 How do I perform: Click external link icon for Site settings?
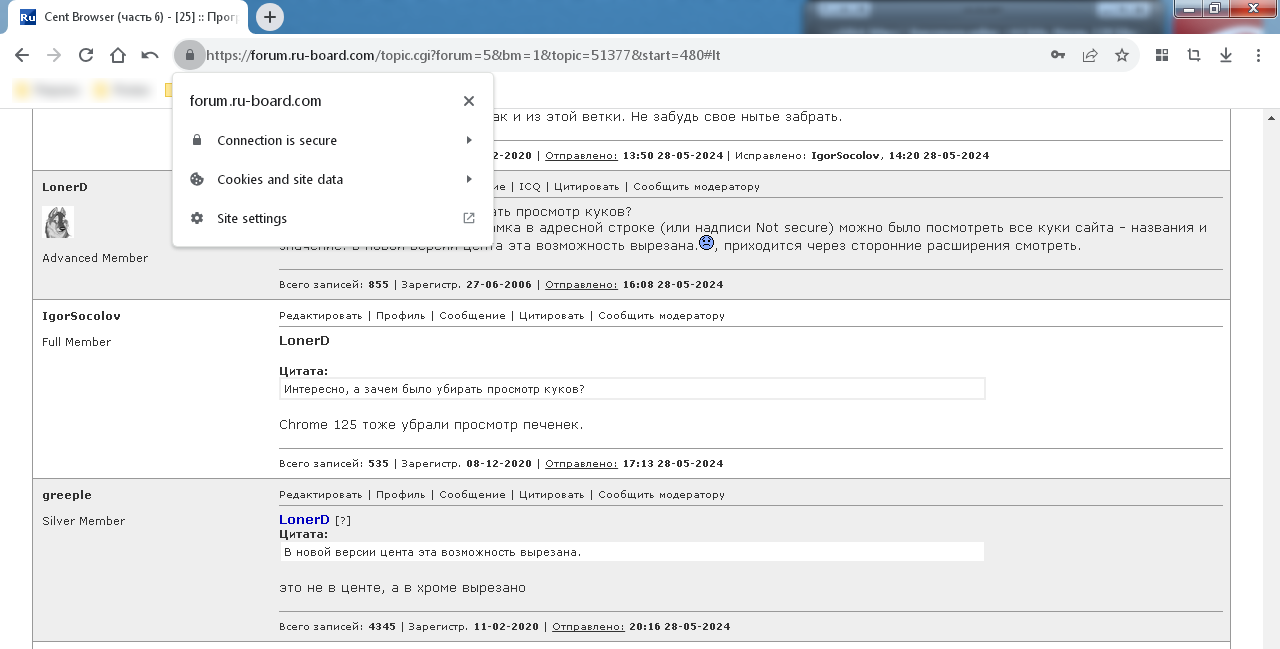click(469, 218)
